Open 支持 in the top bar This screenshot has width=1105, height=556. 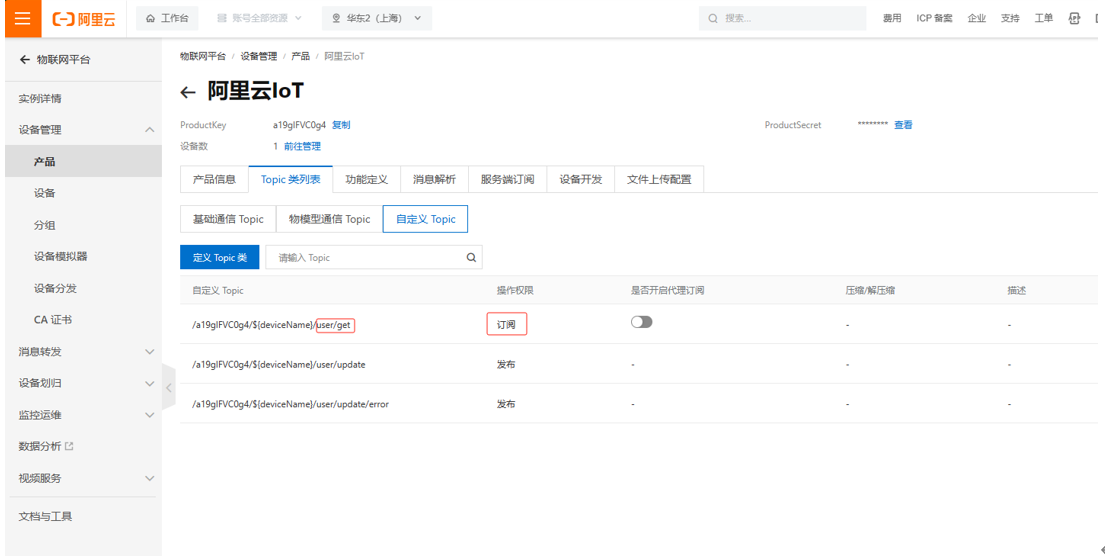coord(1010,18)
